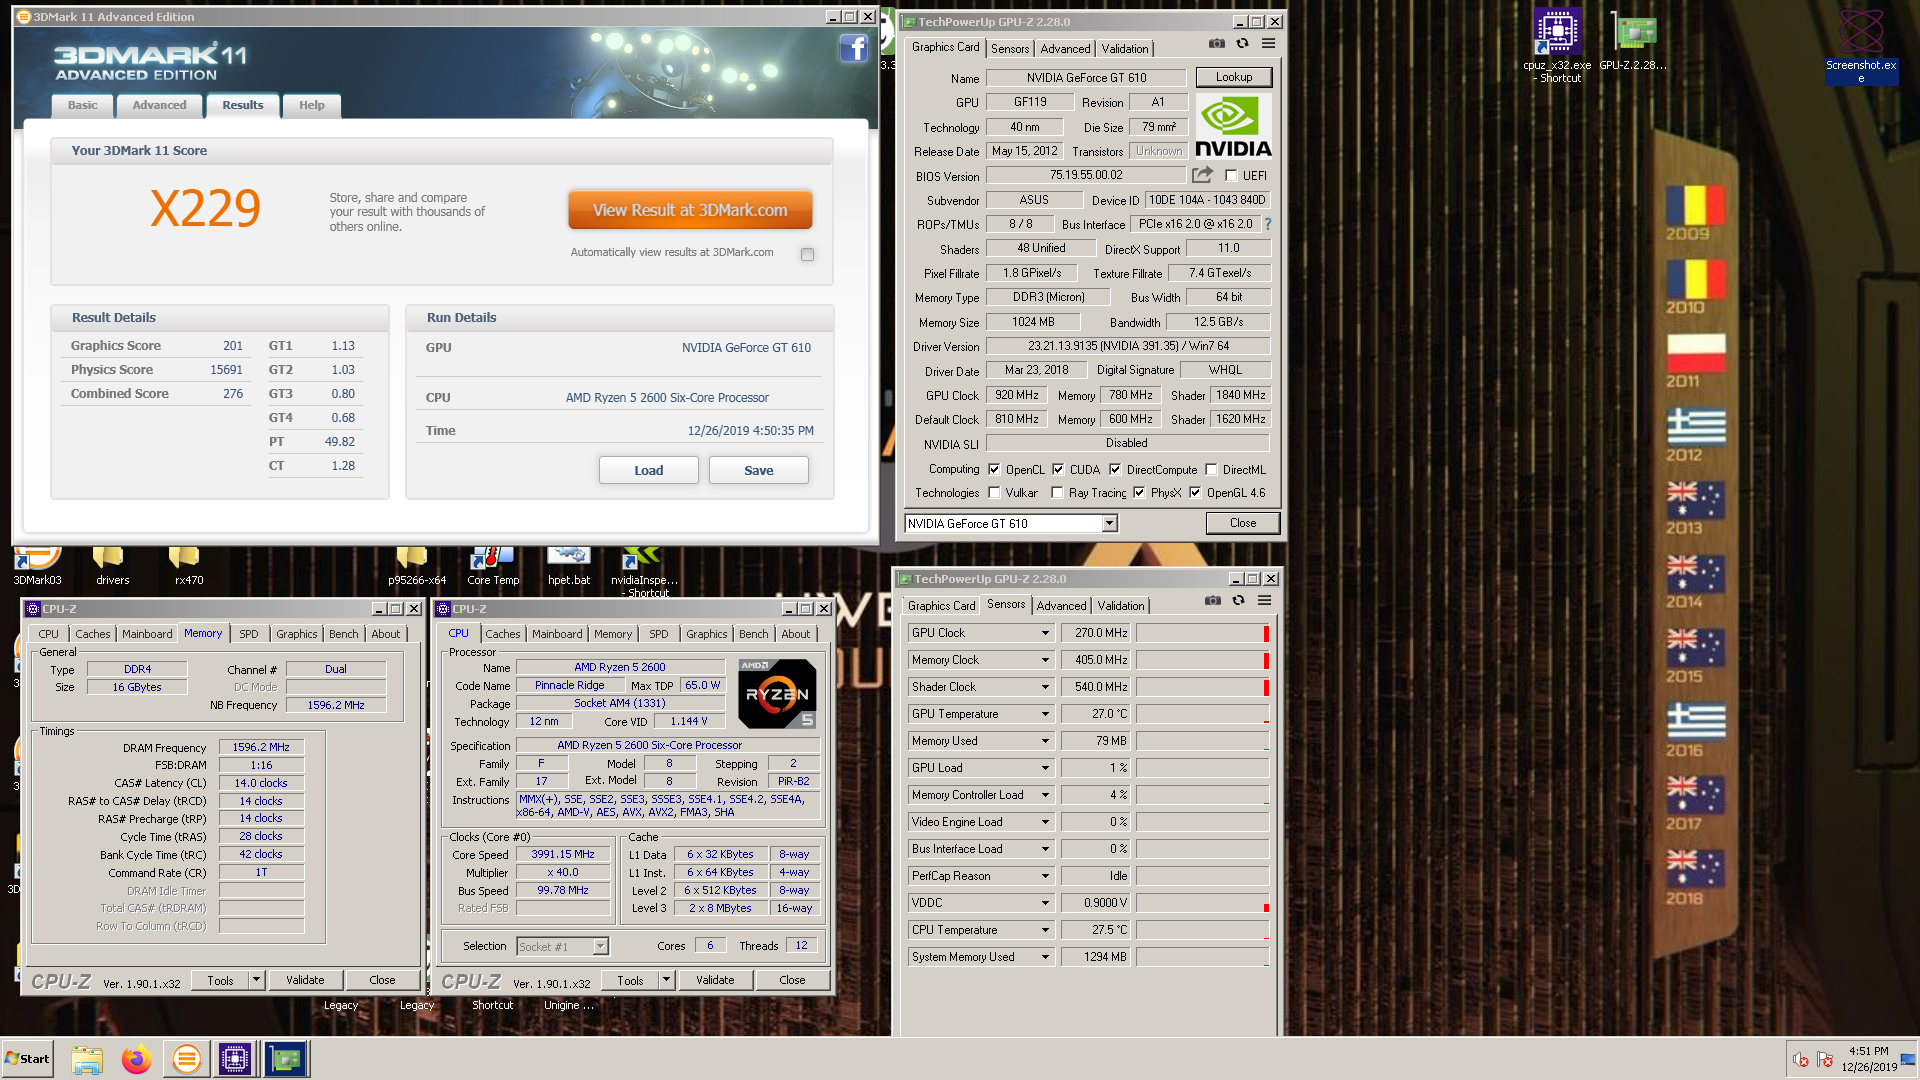
Task: Open the Socket #1 selection dropdown in CPU-Z
Action: point(600,946)
